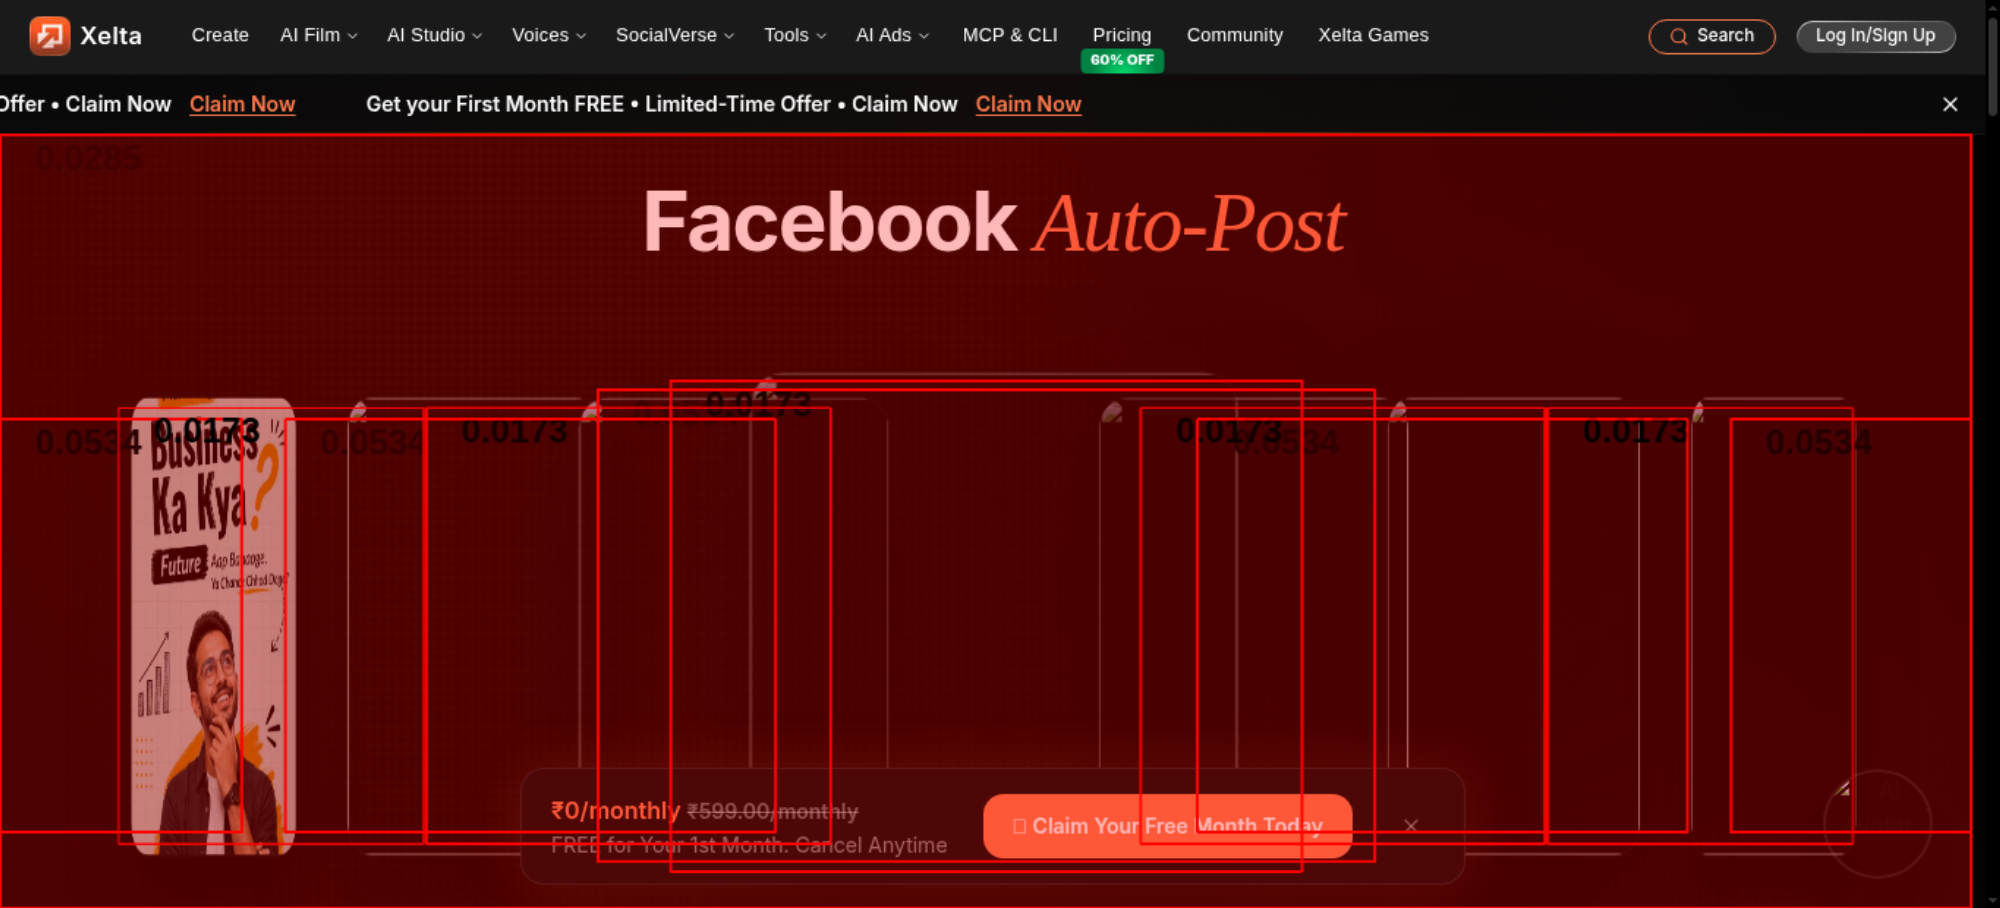Click Claim Now link after 'Get your First Month FREE'
Viewport: 2000px width, 908px height.
coord(1028,104)
